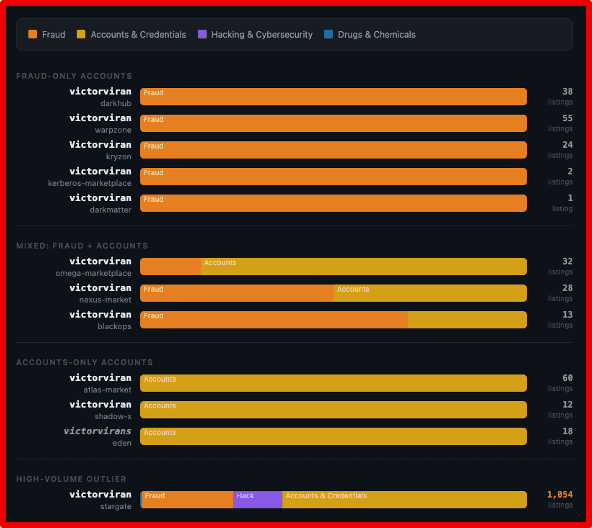Select the atlas-market Accounts bar
Image resolution: width=592 pixels, height=528 pixels.
pyautogui.click(x=333, y=383)
